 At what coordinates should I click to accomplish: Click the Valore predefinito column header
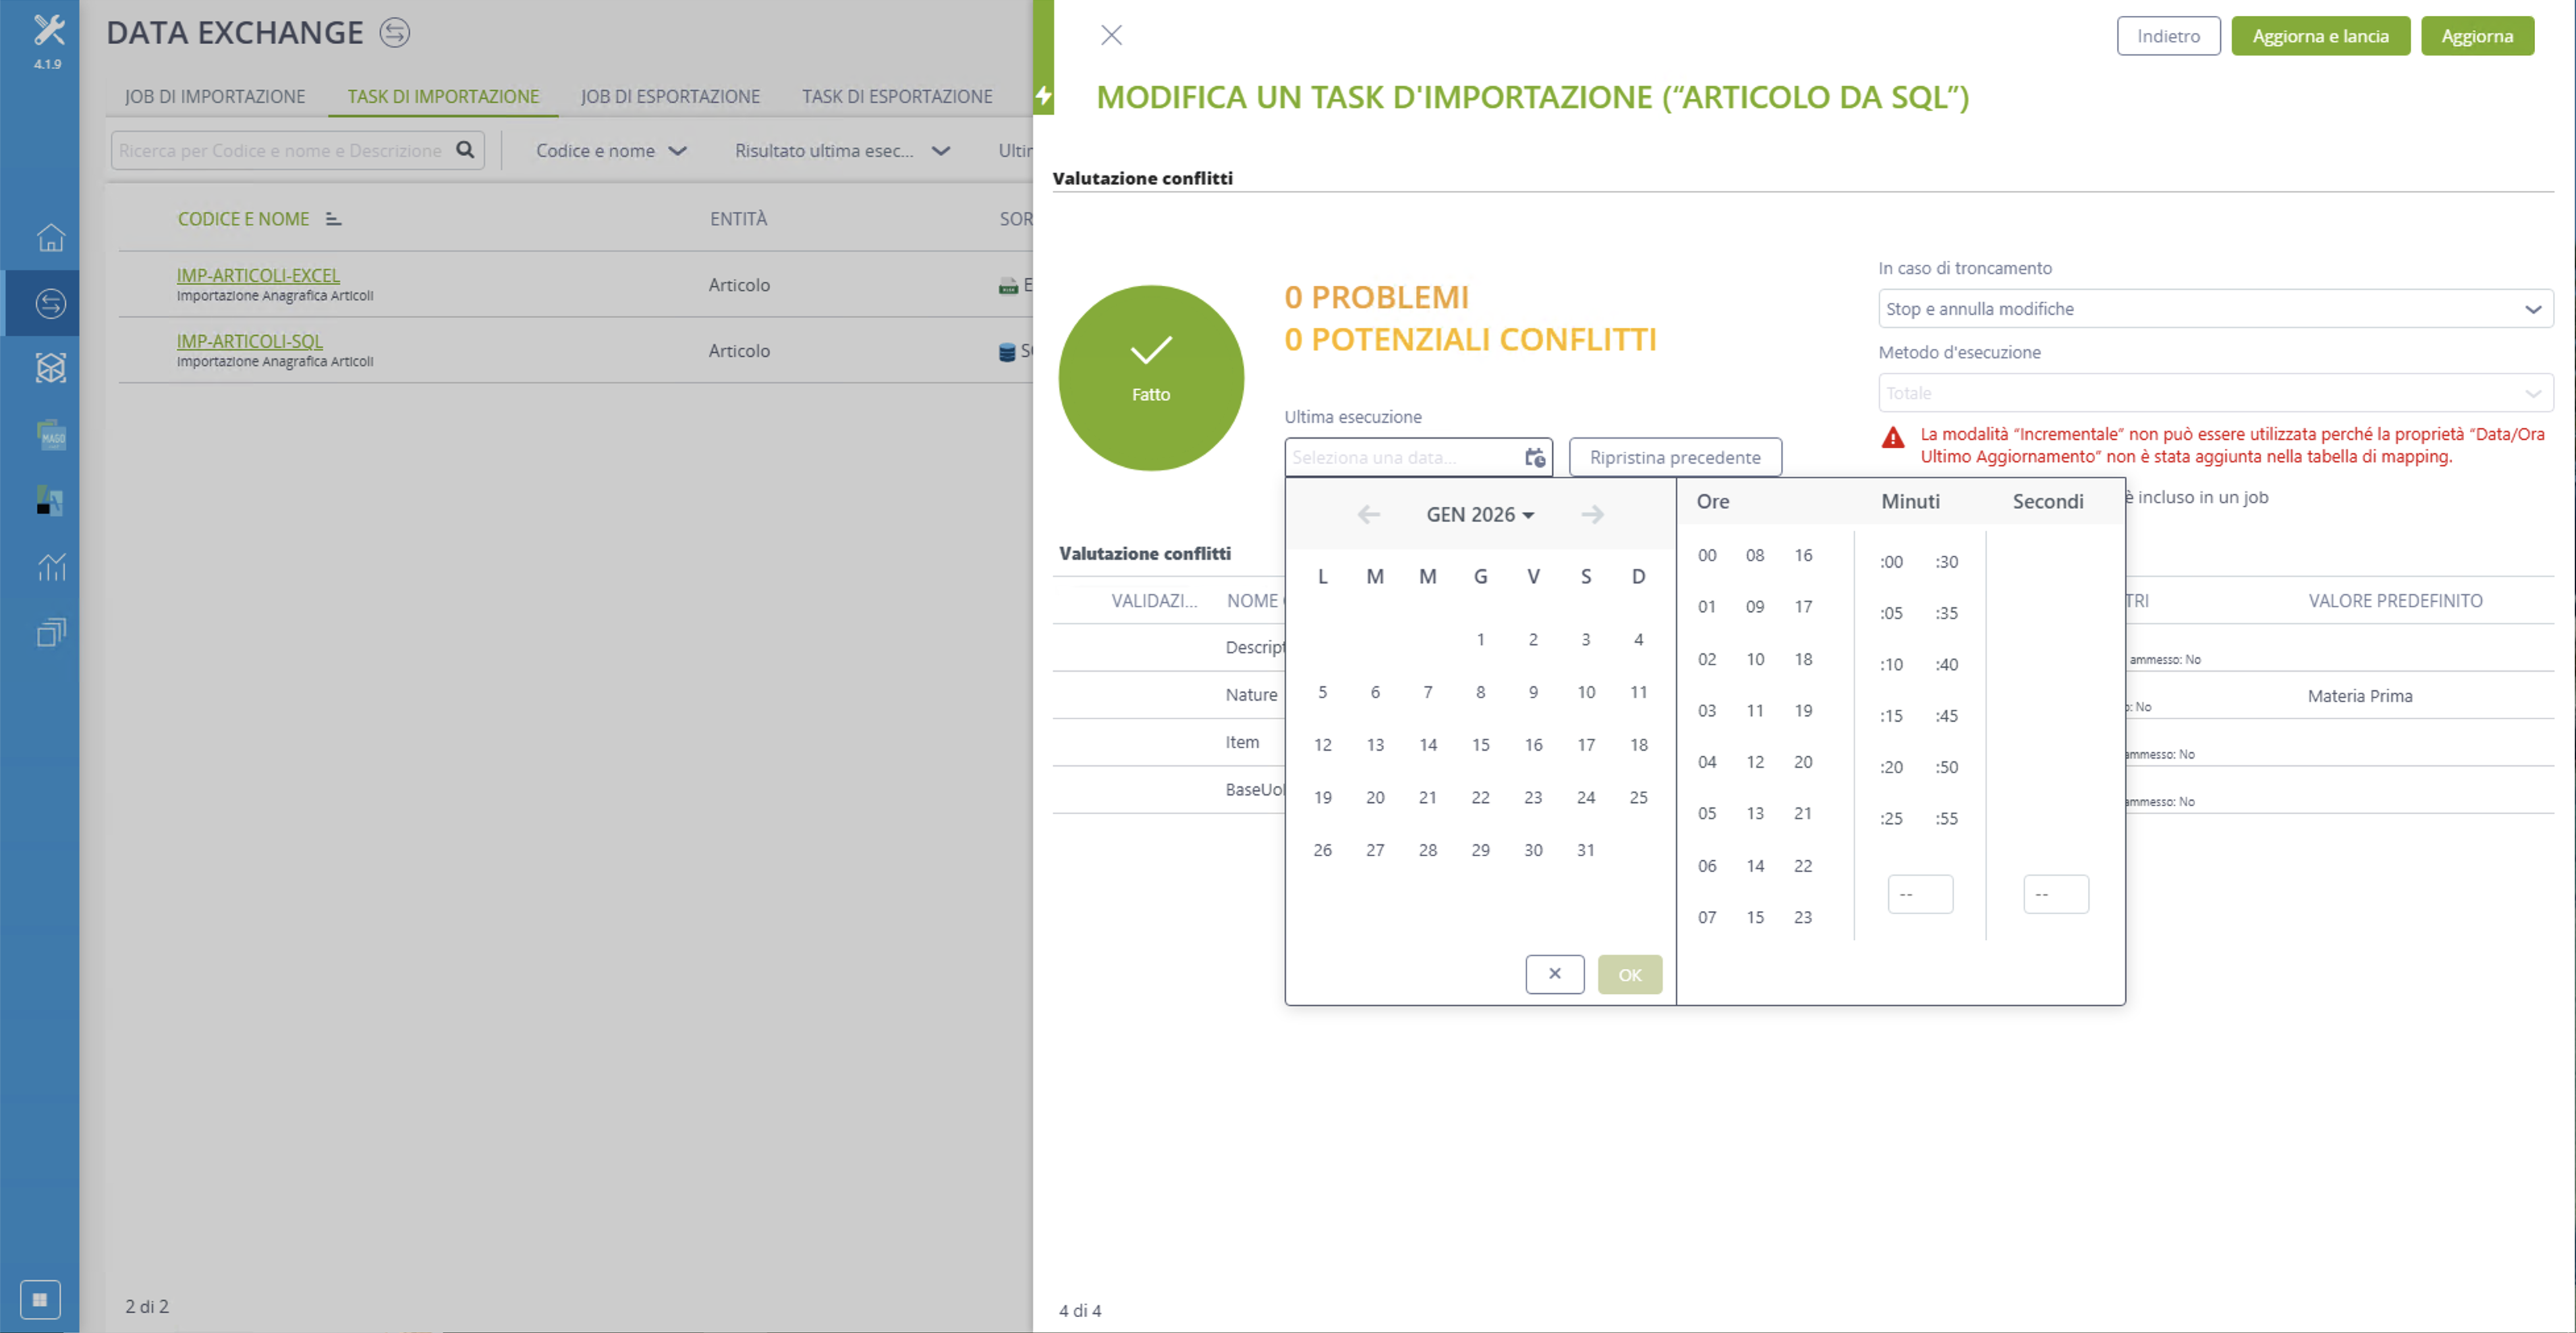tap(2395, 601)
